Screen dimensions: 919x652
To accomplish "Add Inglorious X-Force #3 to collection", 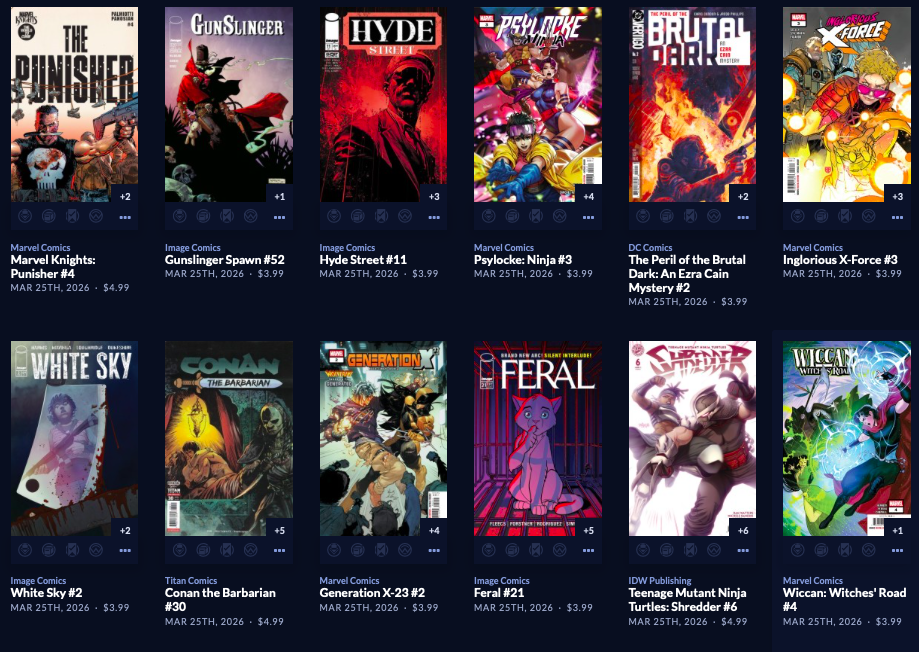I will 821,216.
